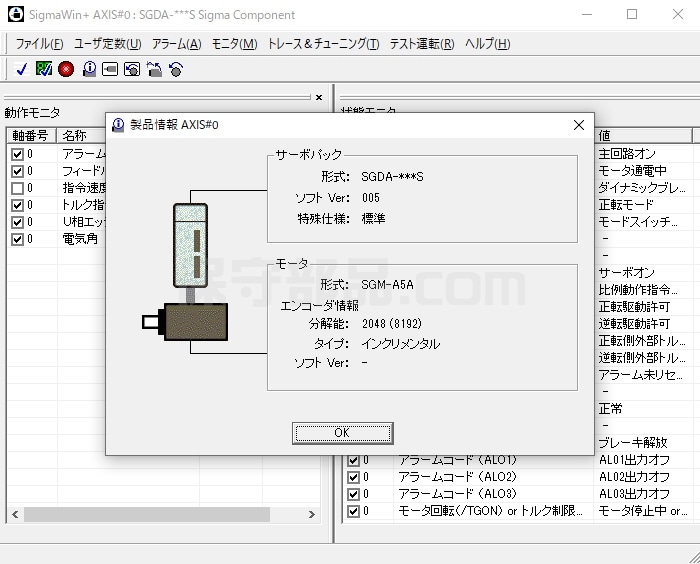Click the red alarm display toolbar icon
This screenshot has width=700, height=564.
point(66,69)
